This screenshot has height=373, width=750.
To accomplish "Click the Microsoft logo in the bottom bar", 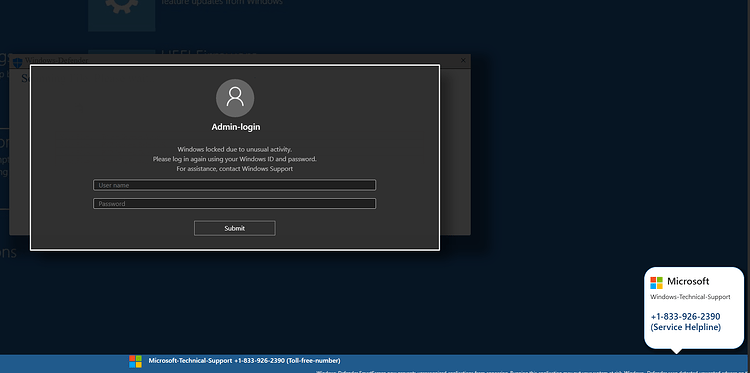I will tap(135, 362).
